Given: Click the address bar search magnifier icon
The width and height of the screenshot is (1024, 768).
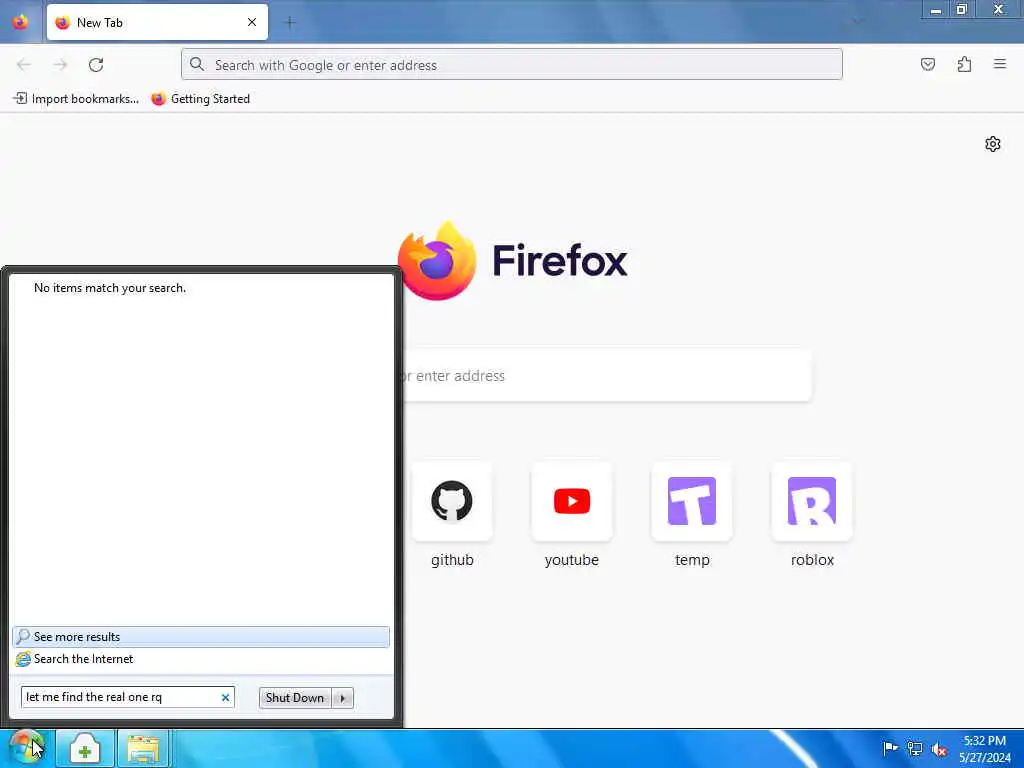Looking at the screenshot, I should tap(197, 64).
